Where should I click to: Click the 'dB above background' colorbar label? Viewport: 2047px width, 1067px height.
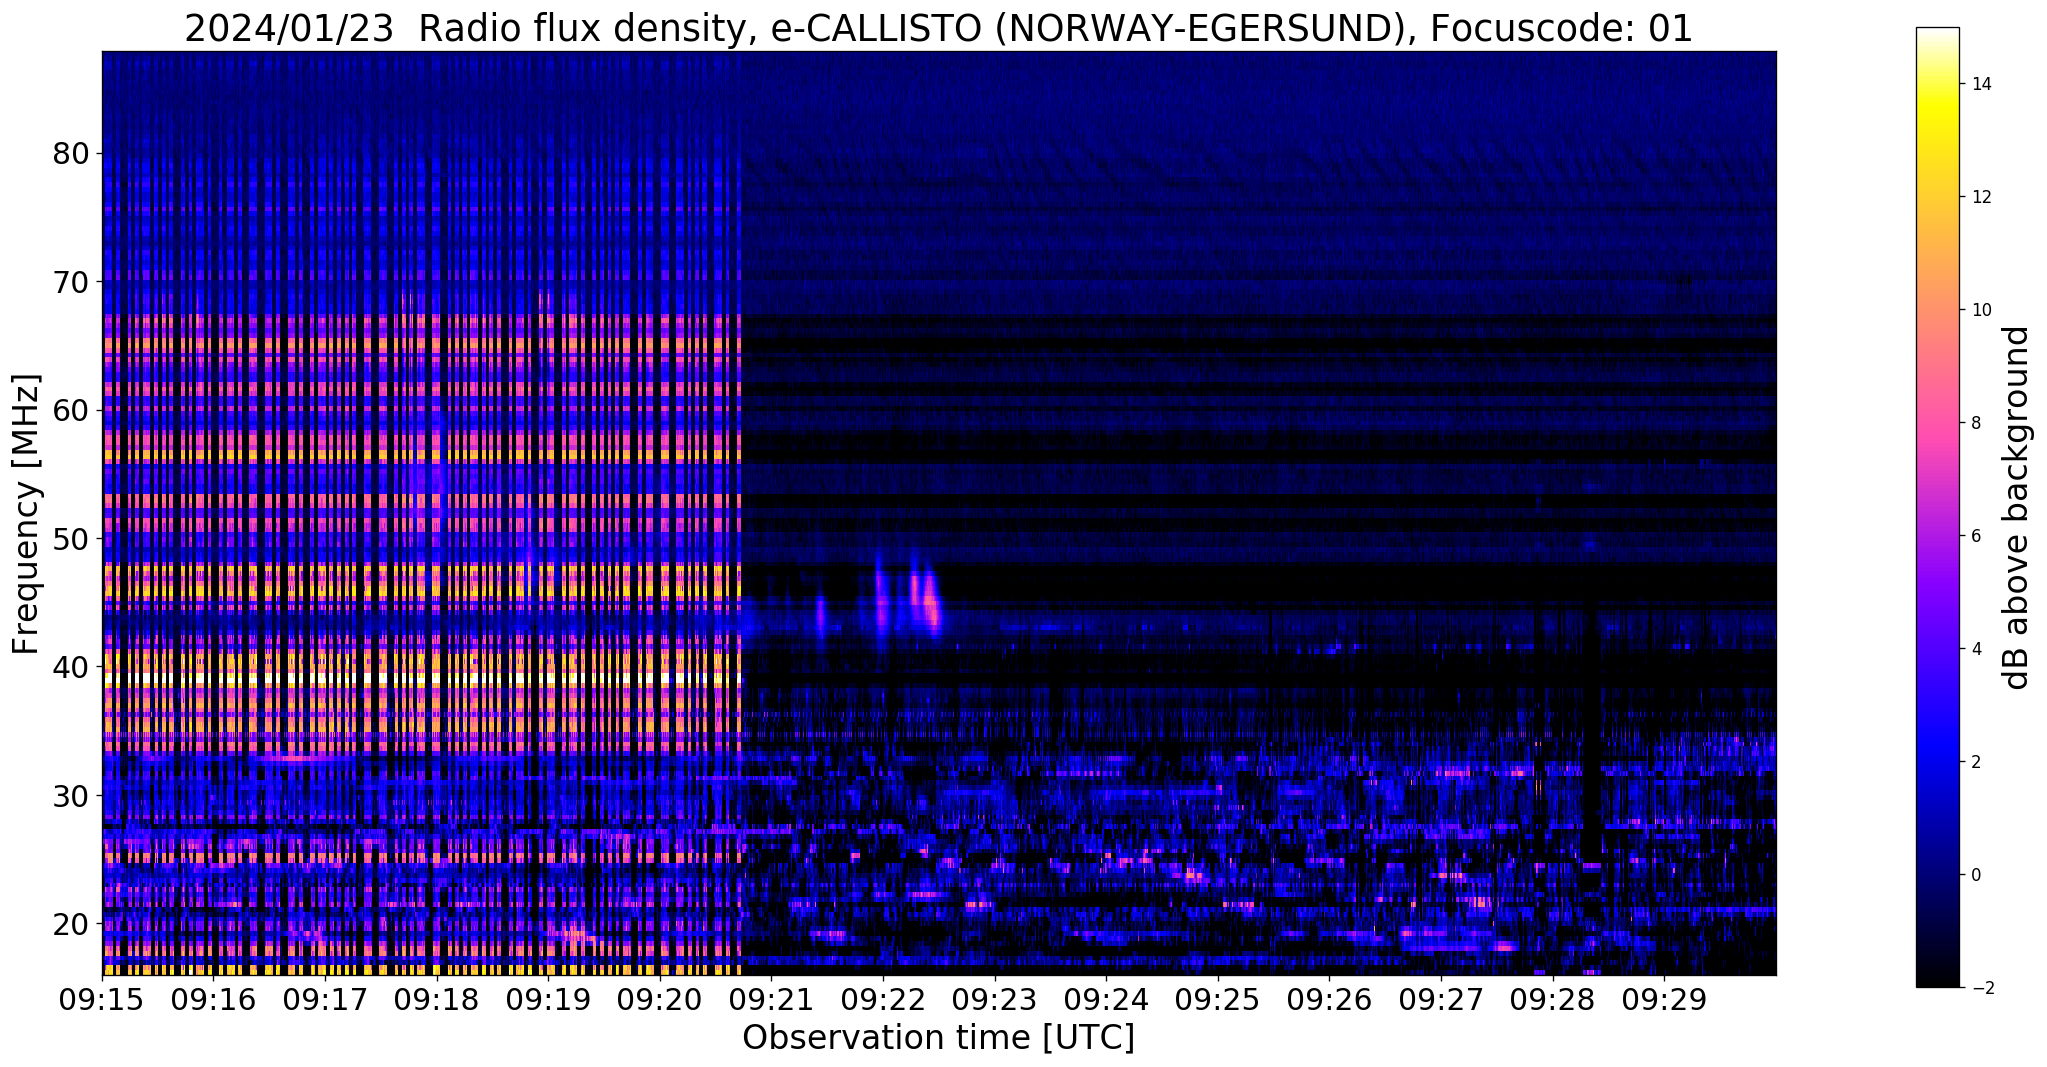pyautogui.click(x=2016, y=507)
